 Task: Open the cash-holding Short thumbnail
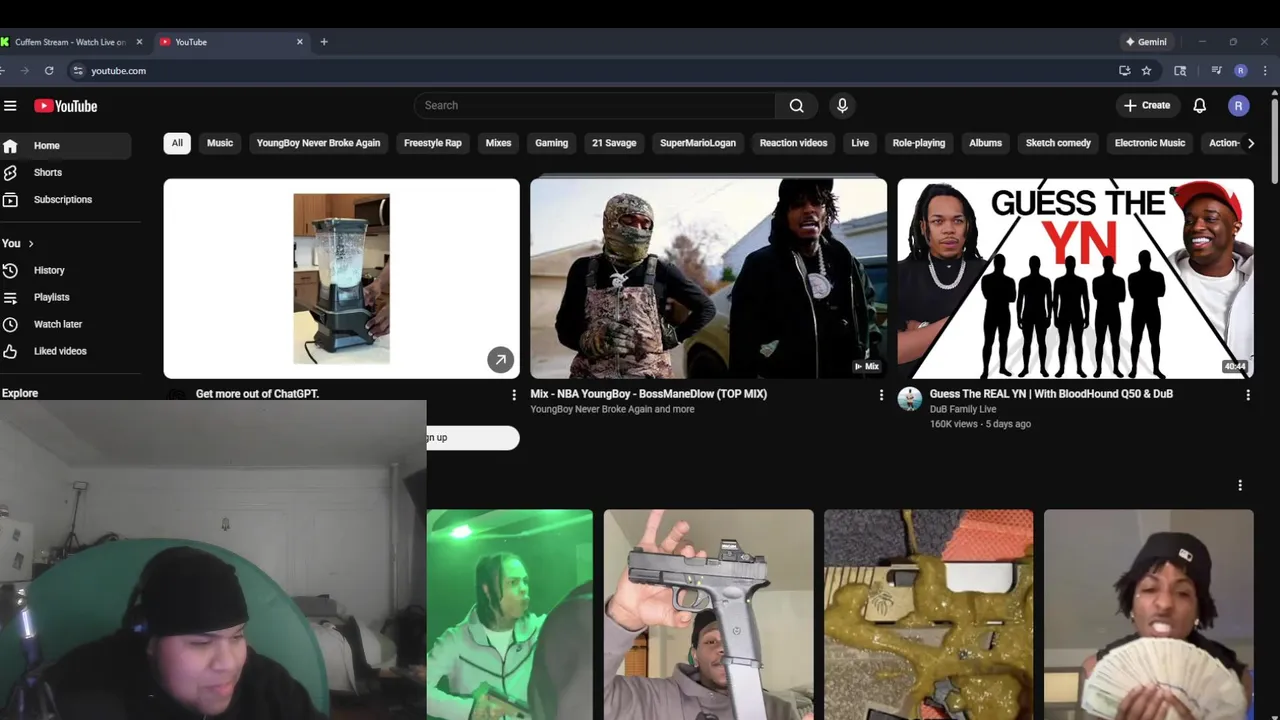click(1148, 615)
